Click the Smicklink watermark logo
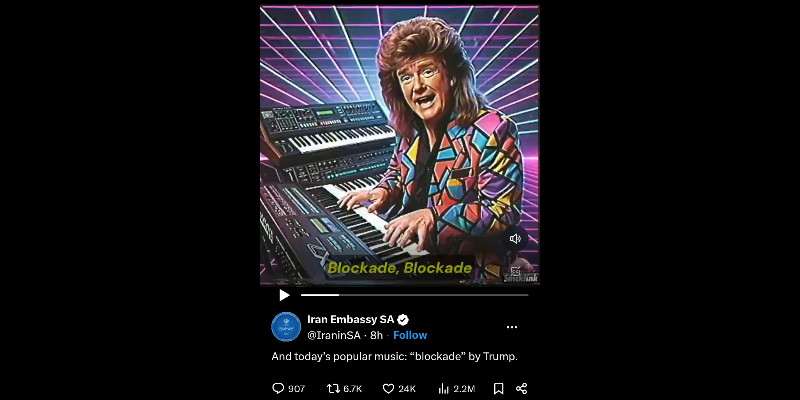 [x=520, y=274]
